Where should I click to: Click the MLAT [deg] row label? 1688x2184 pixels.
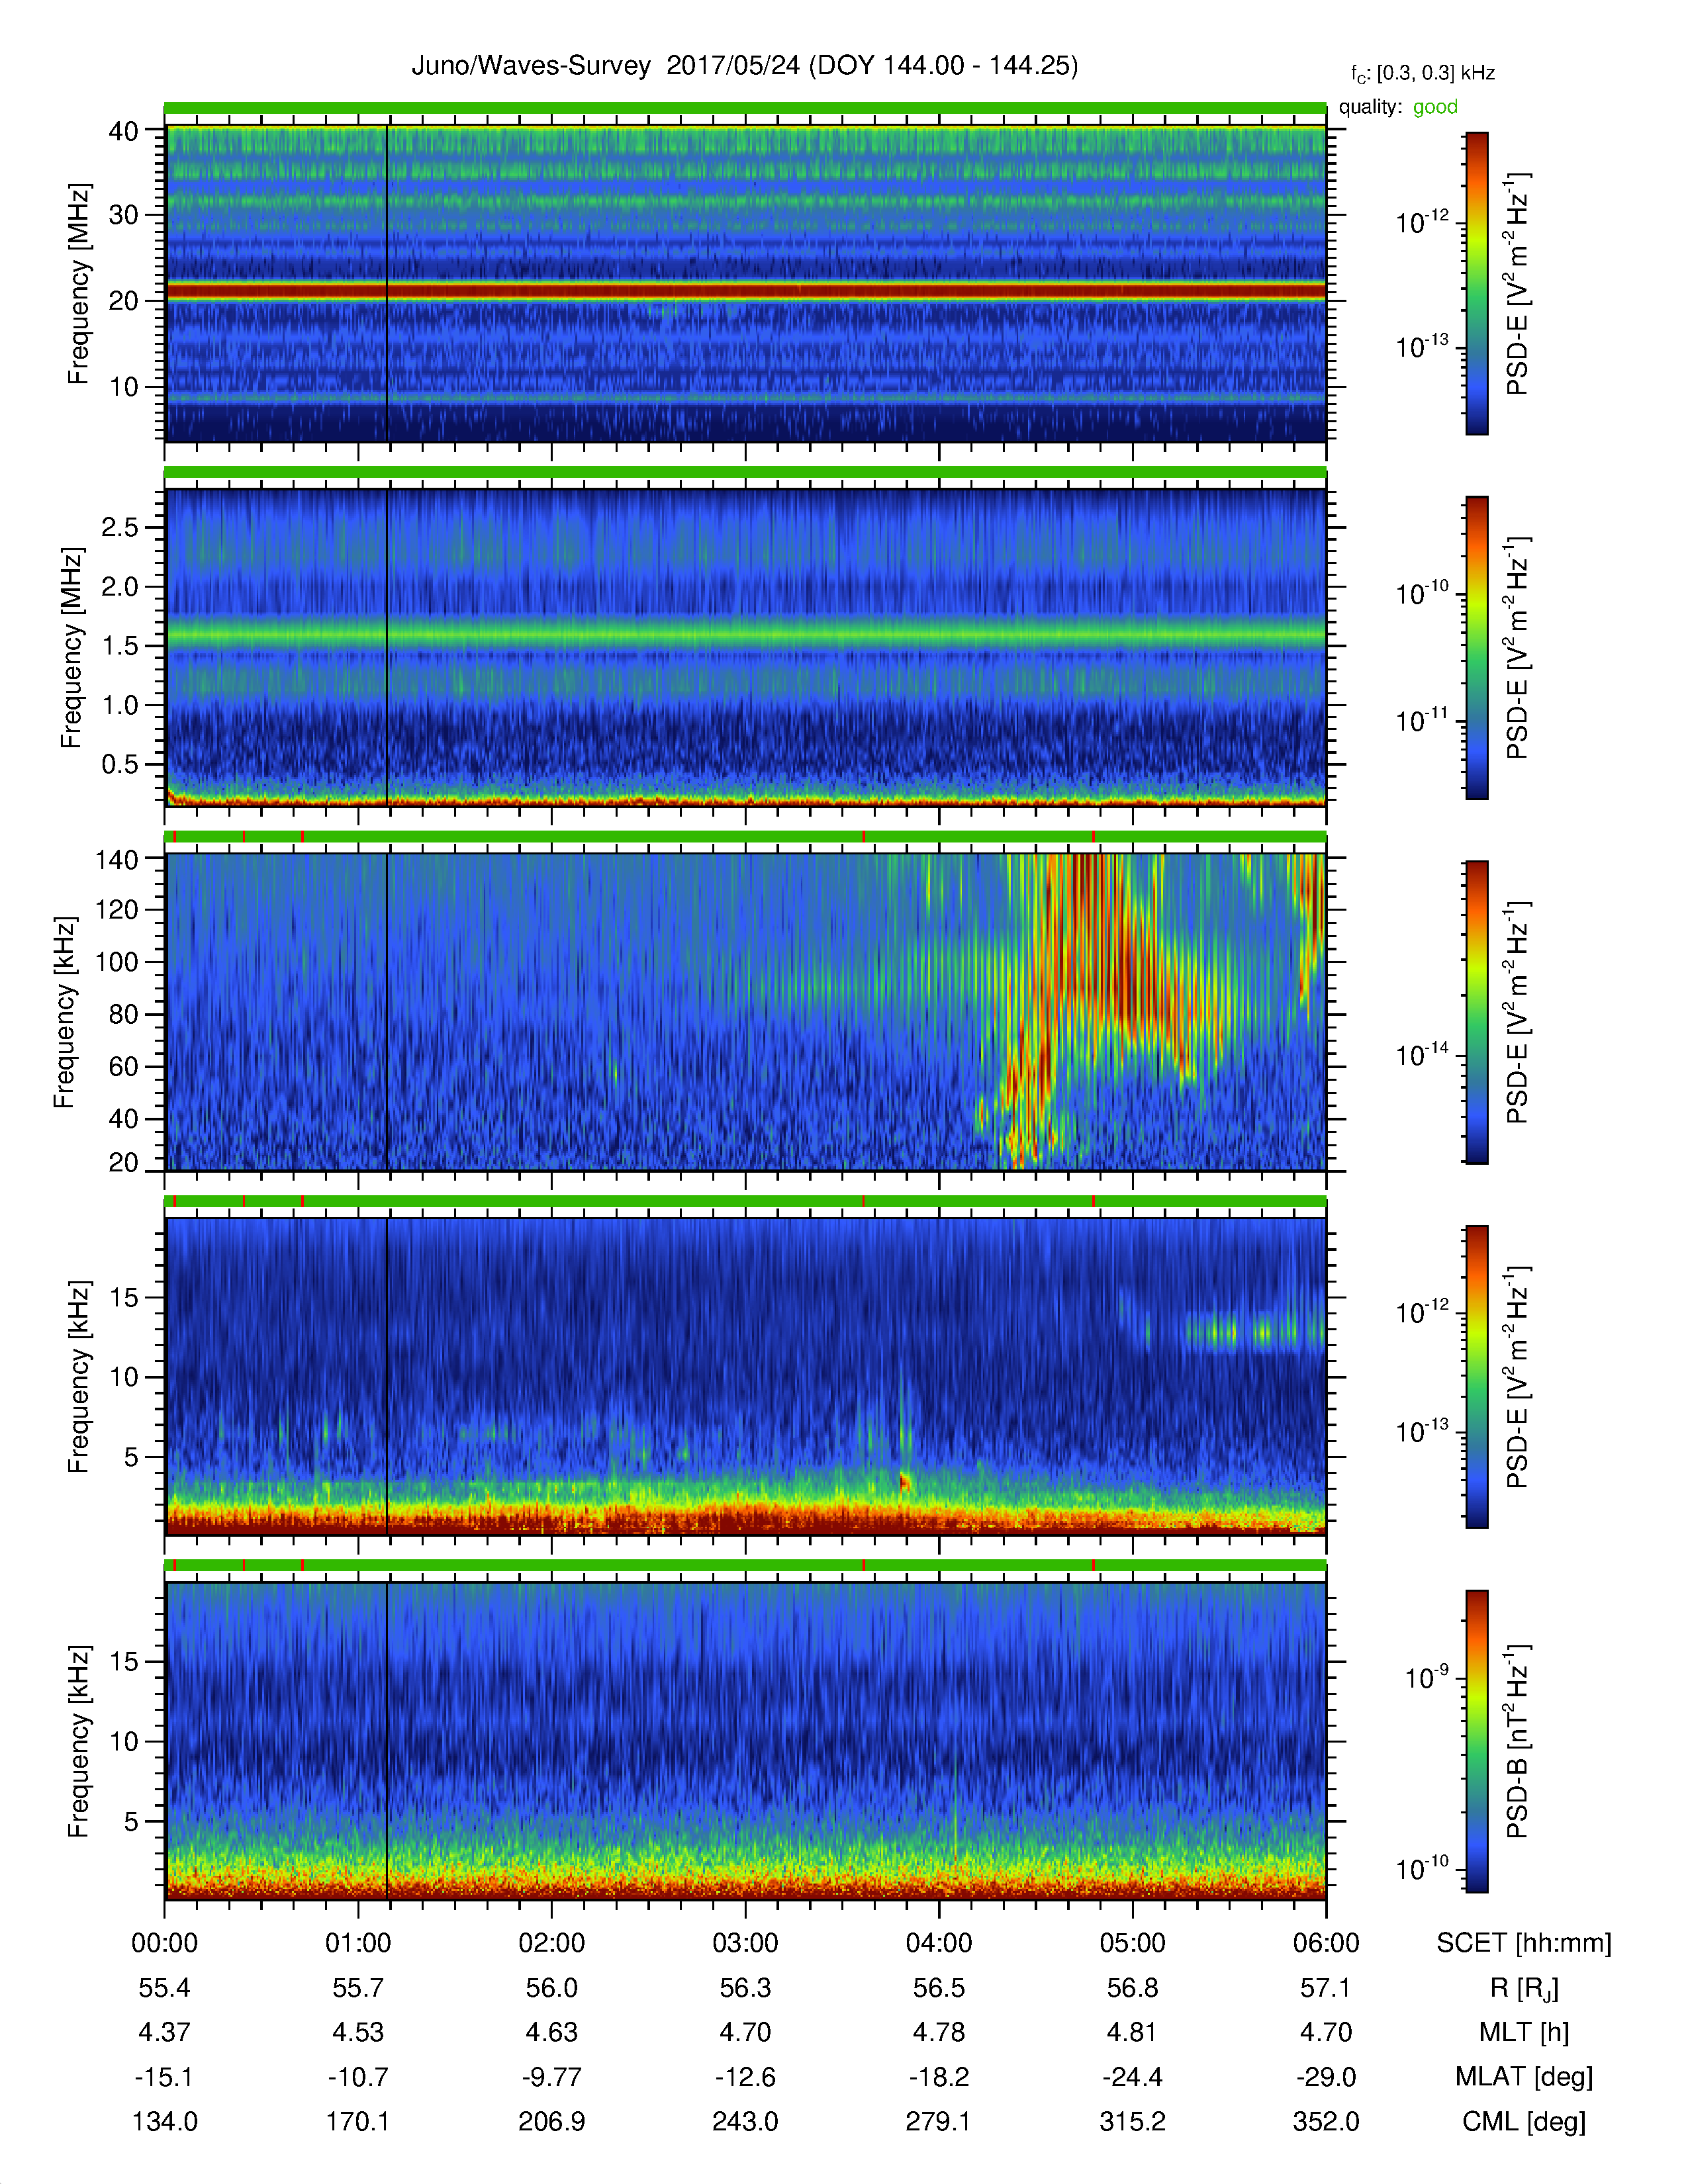[1524, 2077]
